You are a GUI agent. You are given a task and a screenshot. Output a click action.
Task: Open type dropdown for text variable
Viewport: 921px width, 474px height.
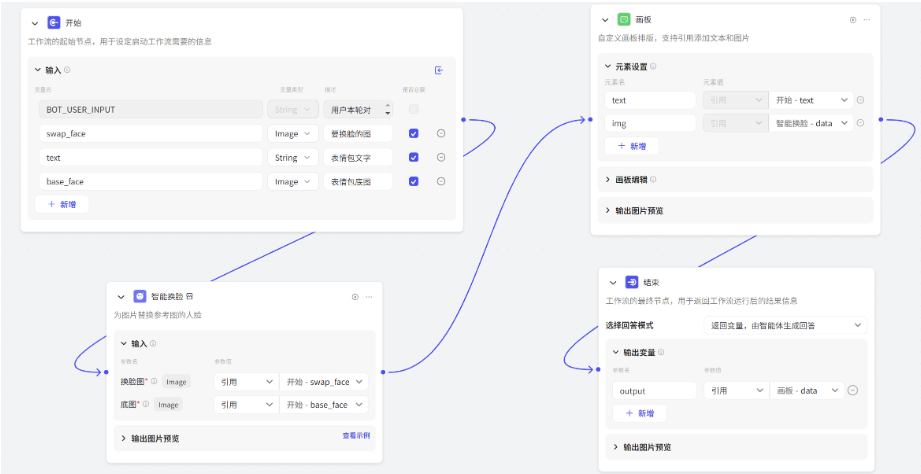[x=293, y=157]
